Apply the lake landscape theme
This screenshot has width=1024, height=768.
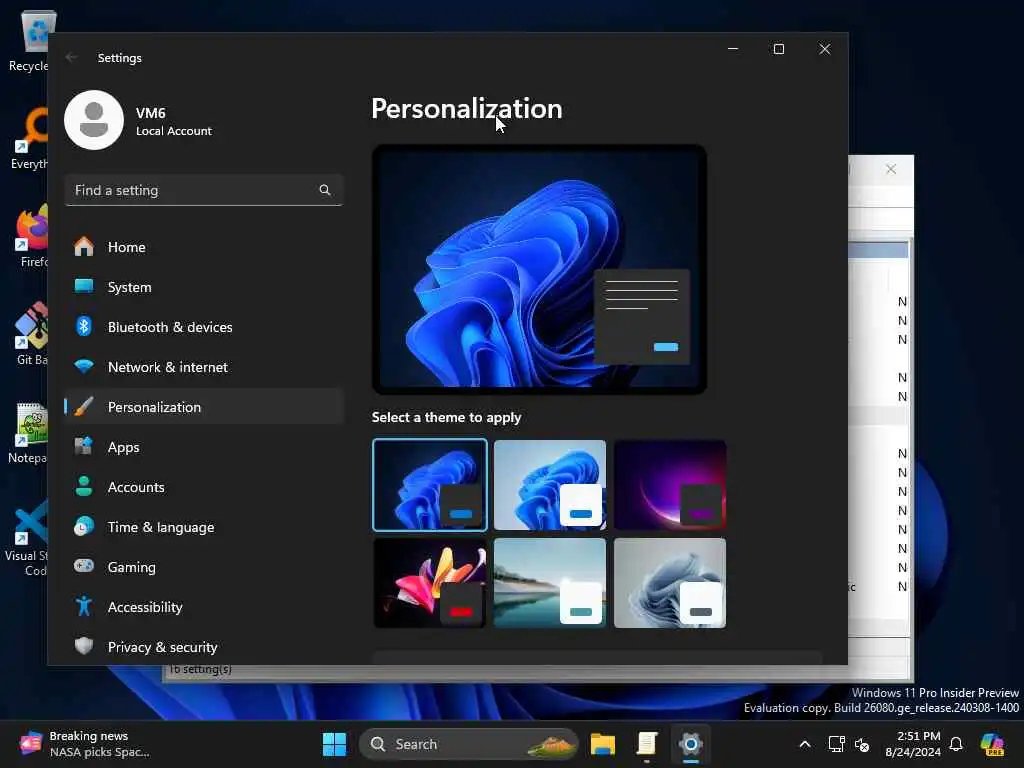coord(550,583)
